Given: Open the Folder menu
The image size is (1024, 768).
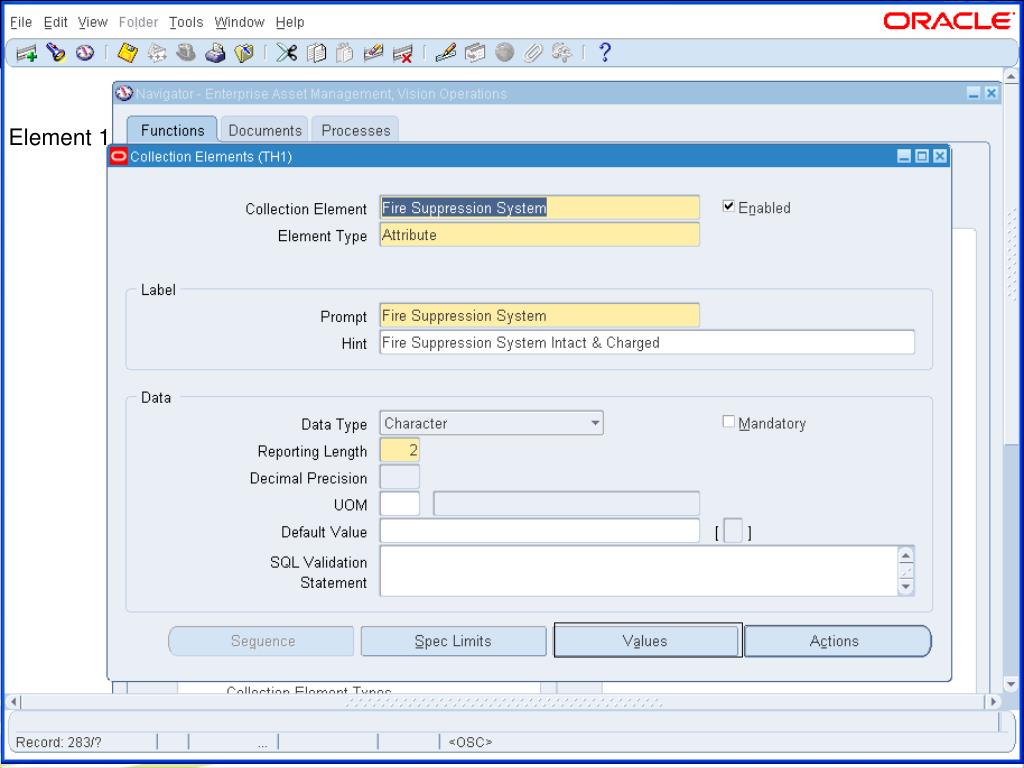Looking at the screenshot, I should coord(138,22).
